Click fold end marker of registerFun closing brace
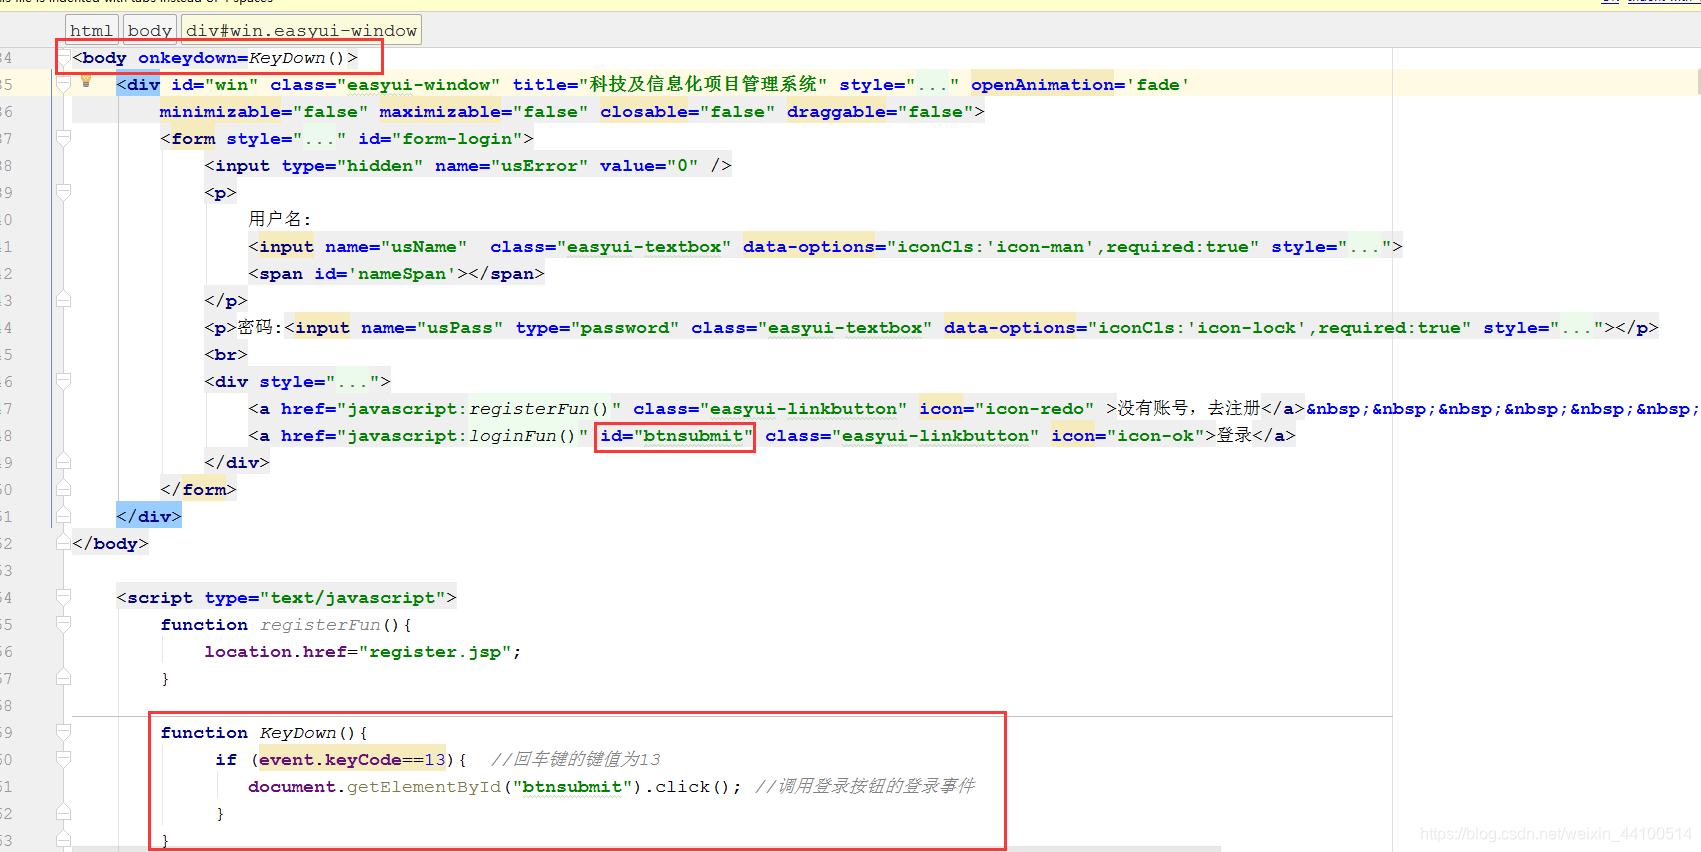This screenshot has width=1701, height=852. (x=64, y=678)
